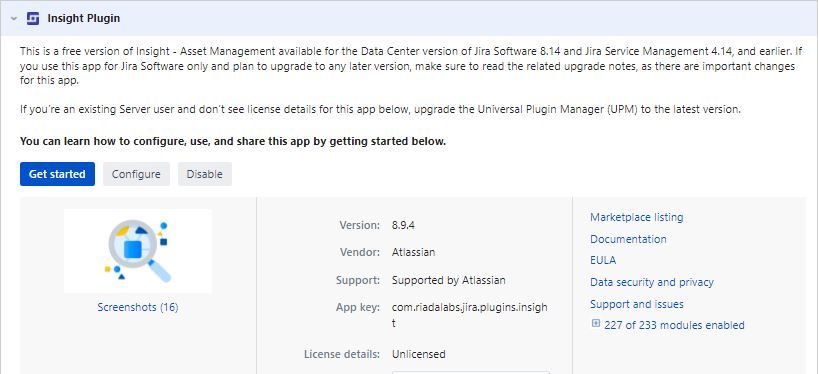This screenshot has height=374, width=818.
Task: Click the Get started button
Action: tap(57, 174)
